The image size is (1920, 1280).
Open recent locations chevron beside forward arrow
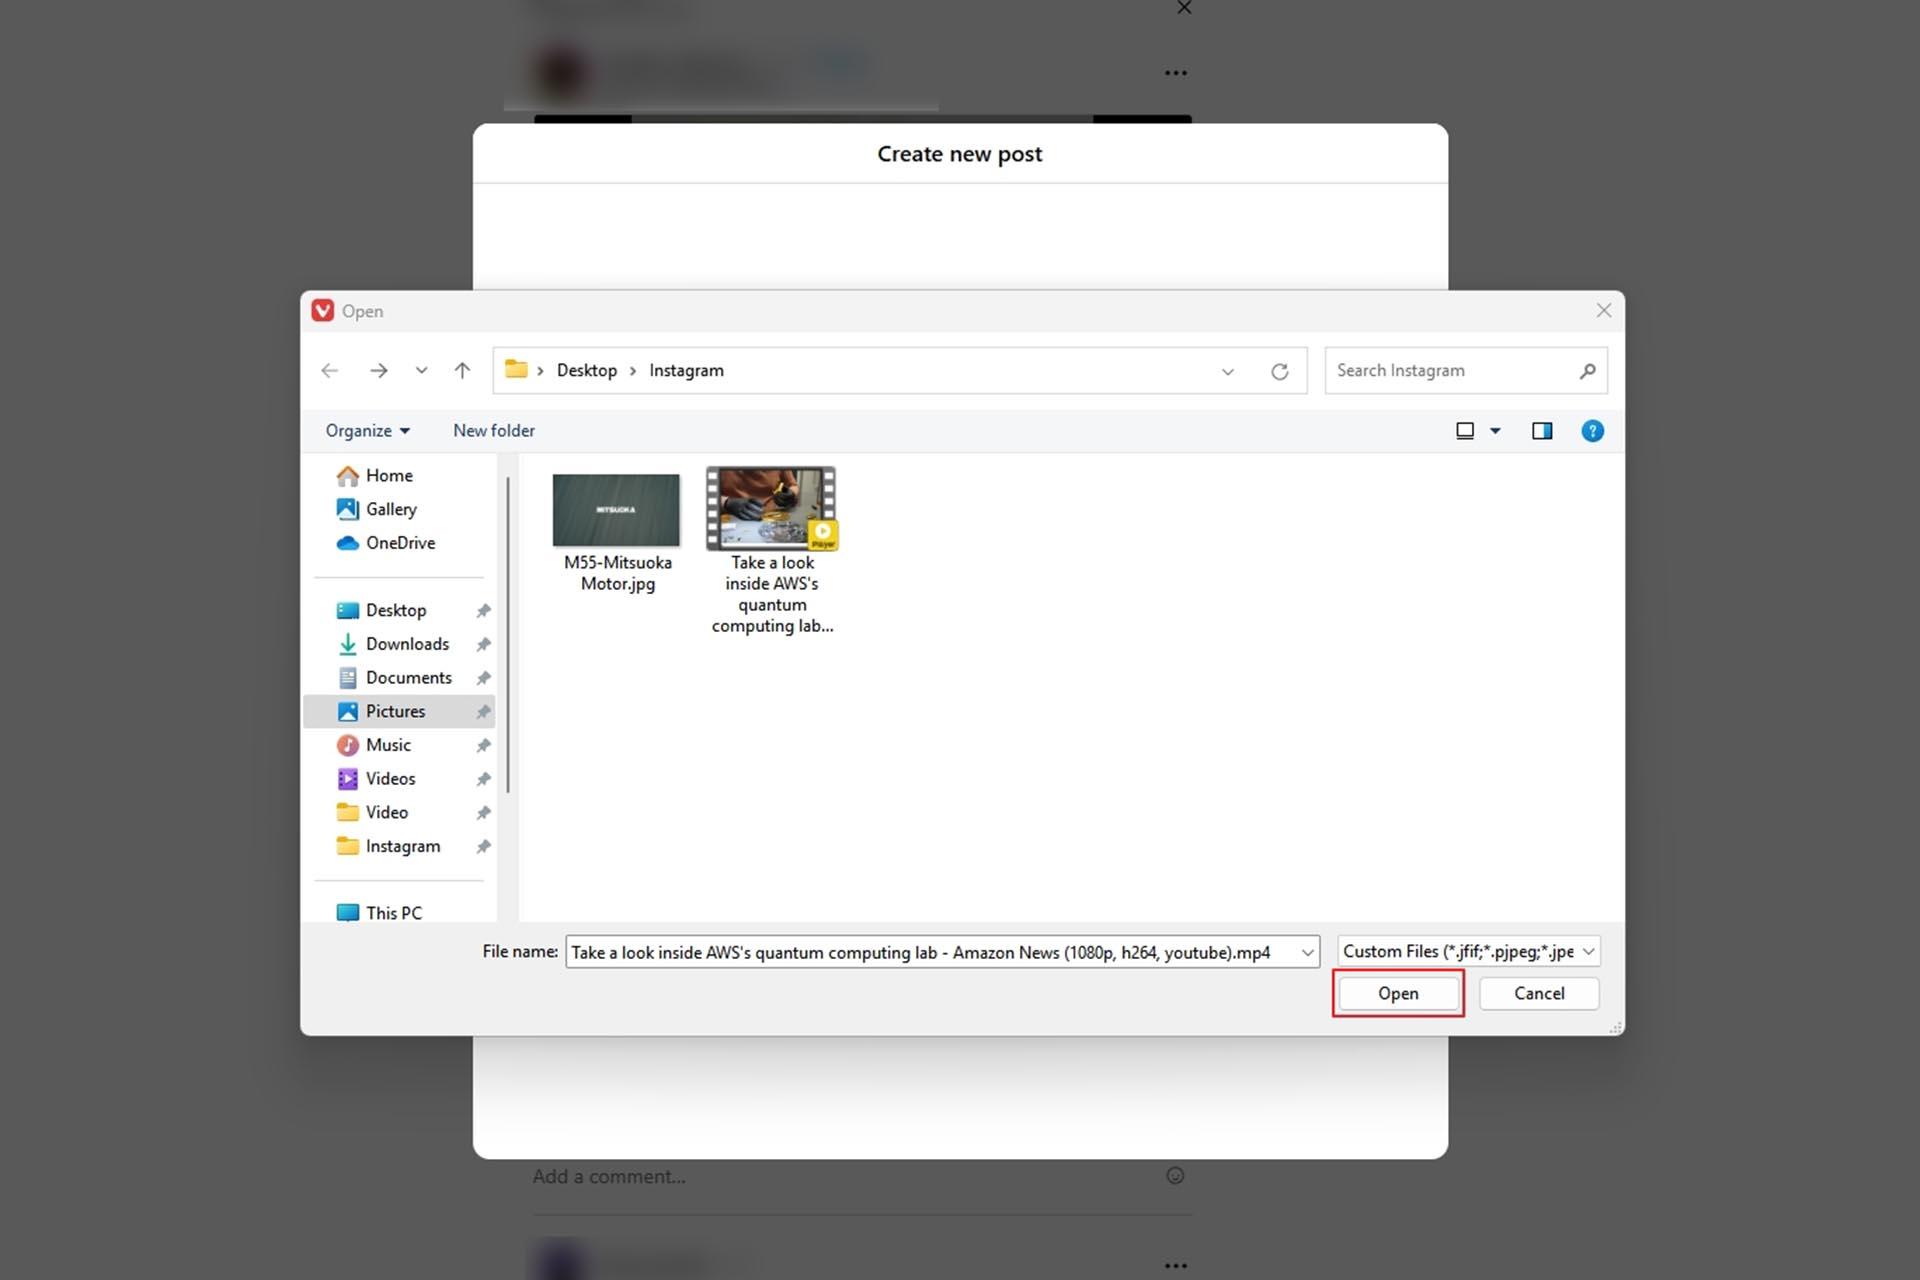tap(421, 371)
